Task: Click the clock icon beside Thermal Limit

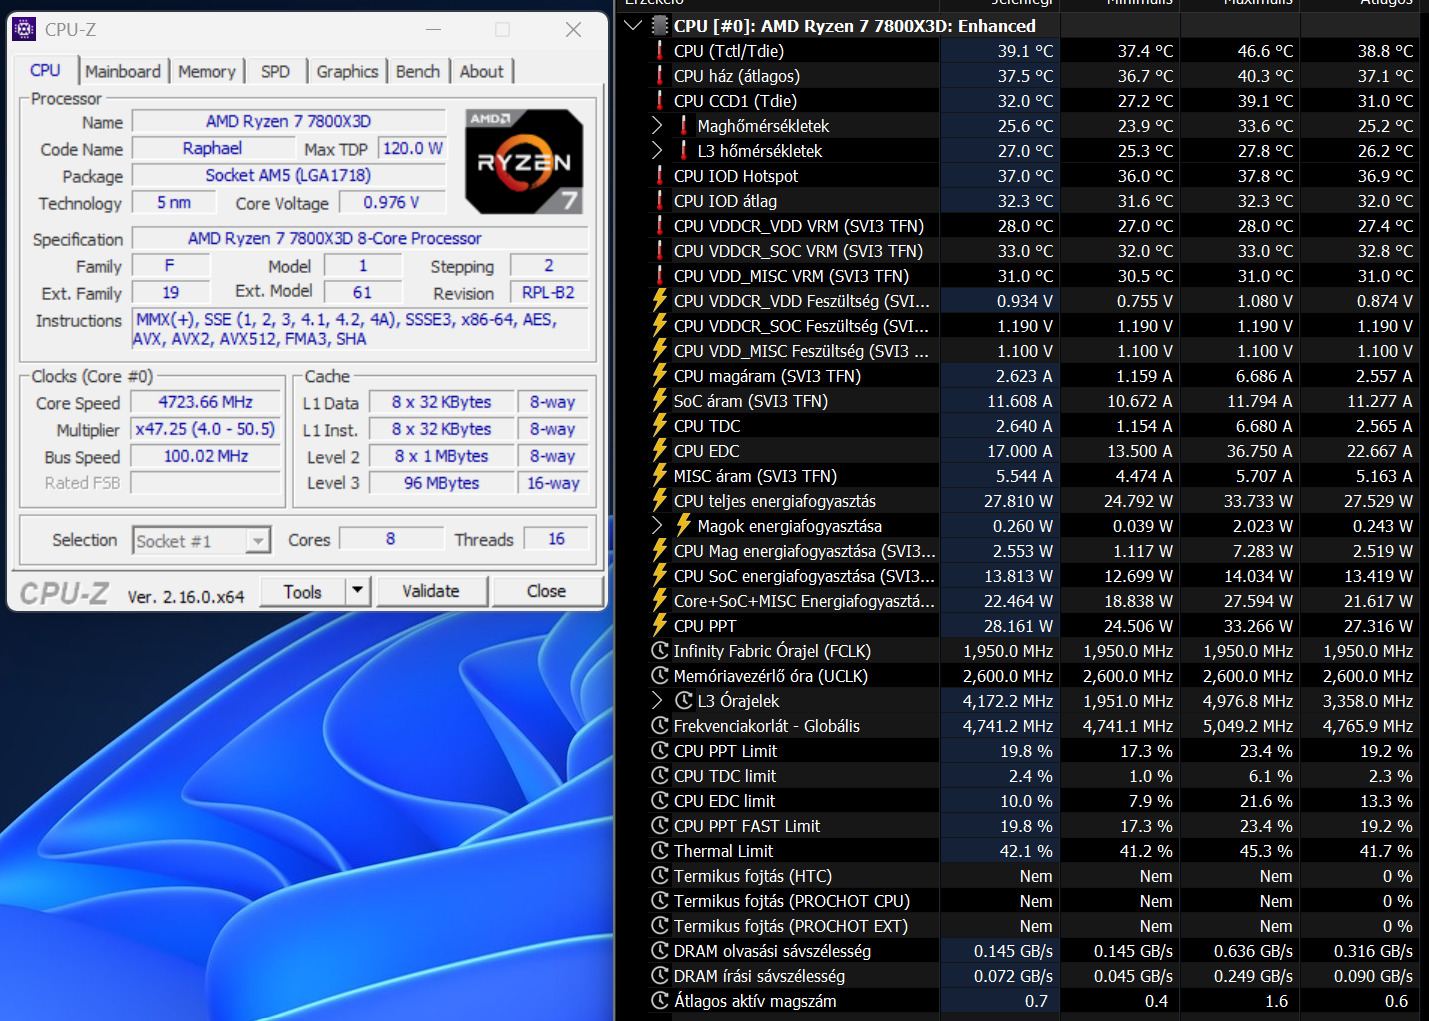Action: (x=660, y=850)
